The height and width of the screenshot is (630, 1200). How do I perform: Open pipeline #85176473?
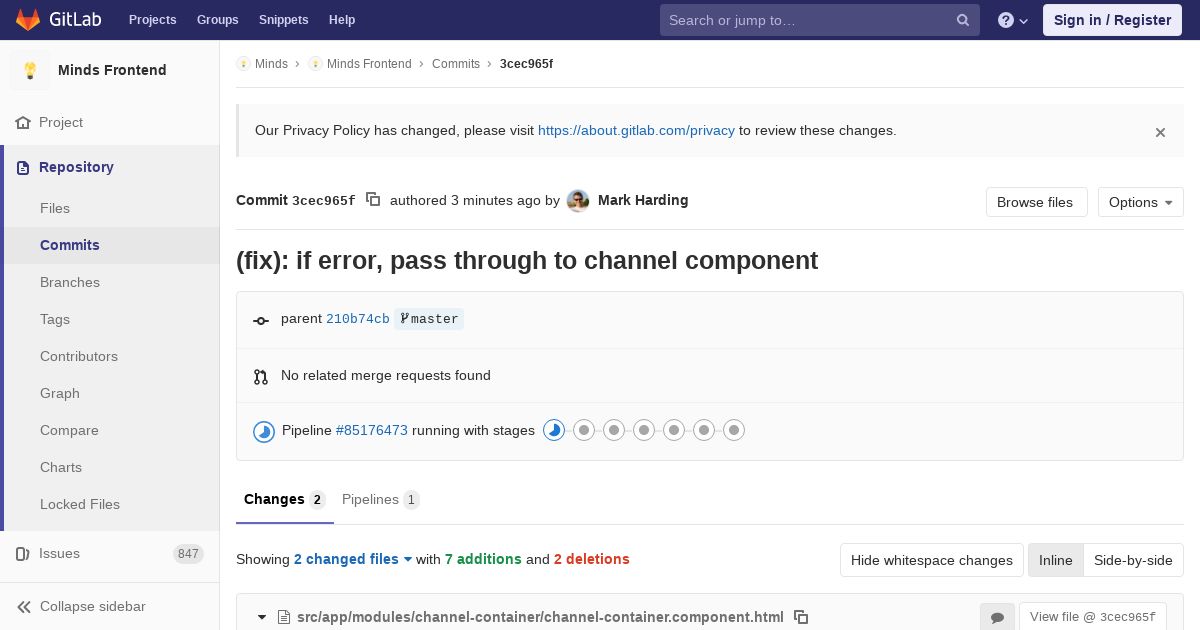click(372, 430)
